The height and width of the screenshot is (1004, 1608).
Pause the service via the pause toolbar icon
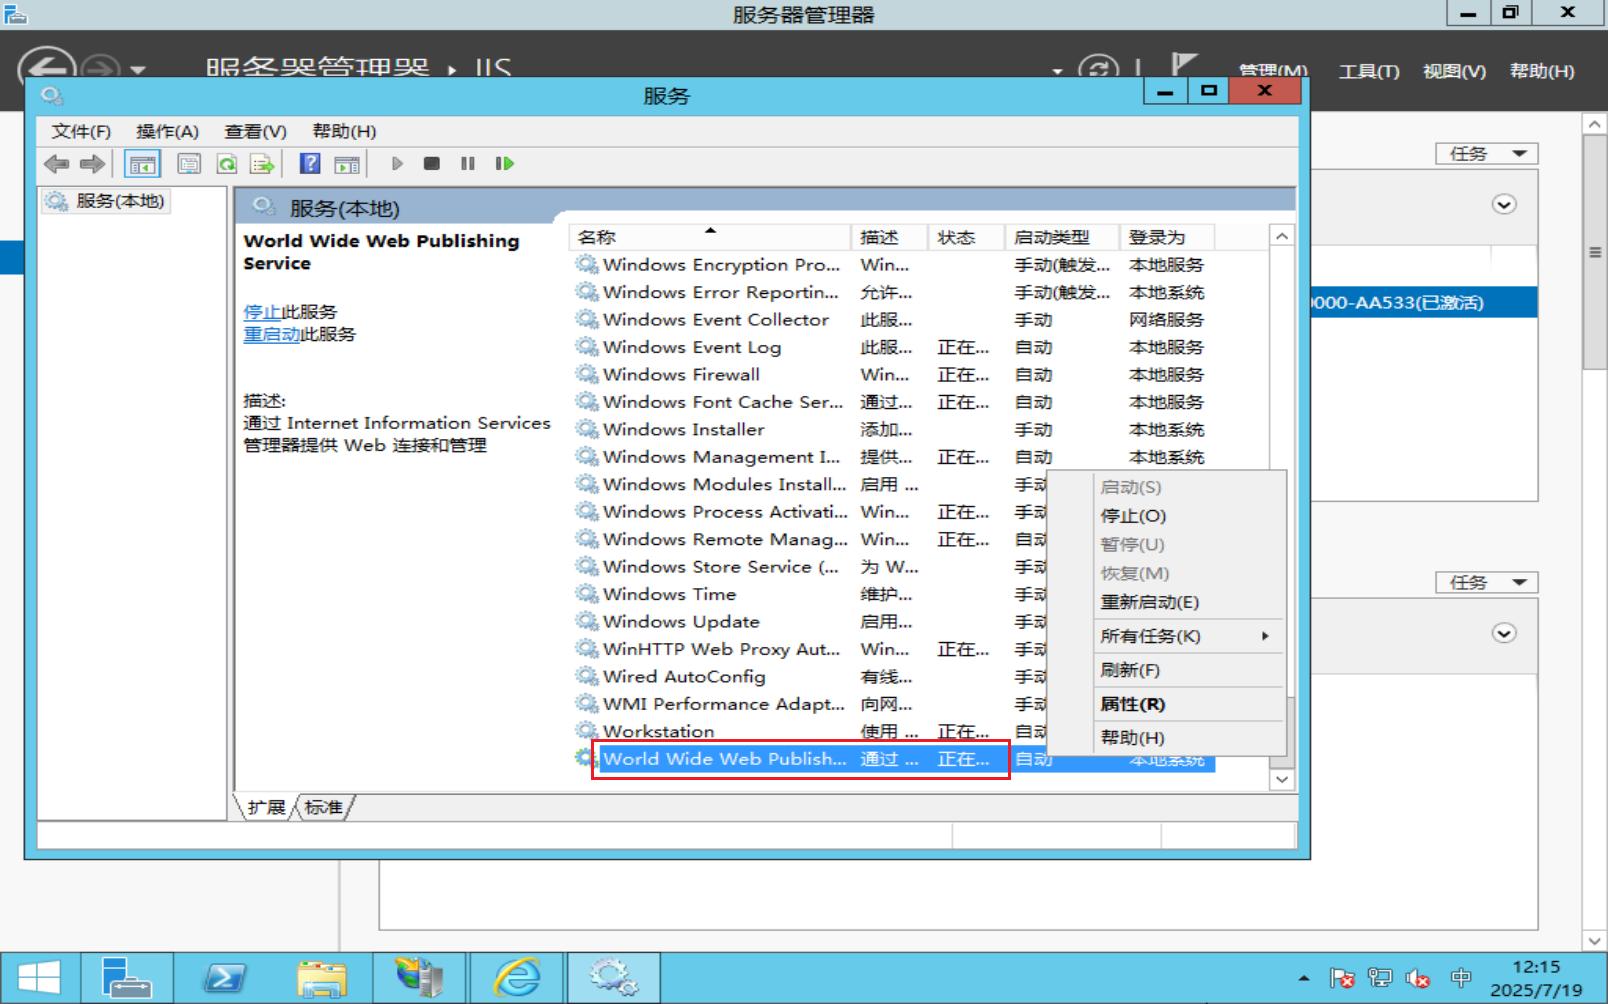click(467, 163)
